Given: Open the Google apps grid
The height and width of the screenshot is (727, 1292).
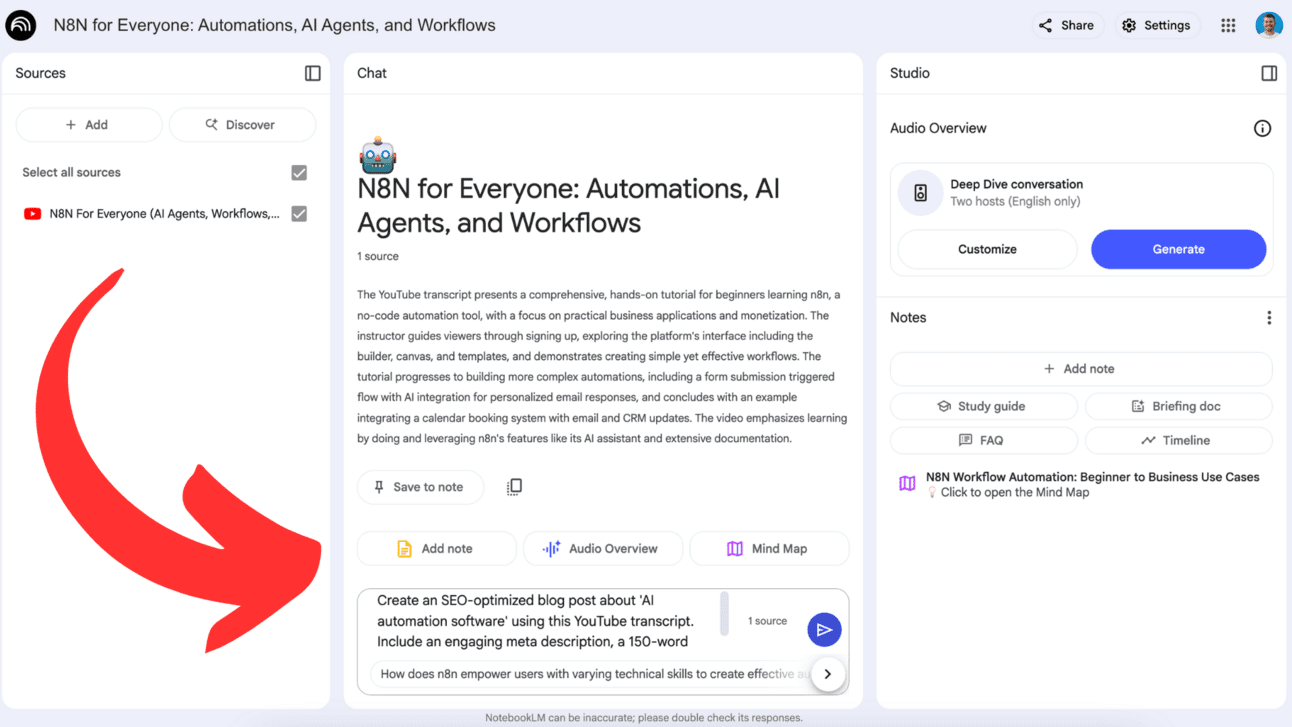Looking at the screenshot, I should (1228, 25).
